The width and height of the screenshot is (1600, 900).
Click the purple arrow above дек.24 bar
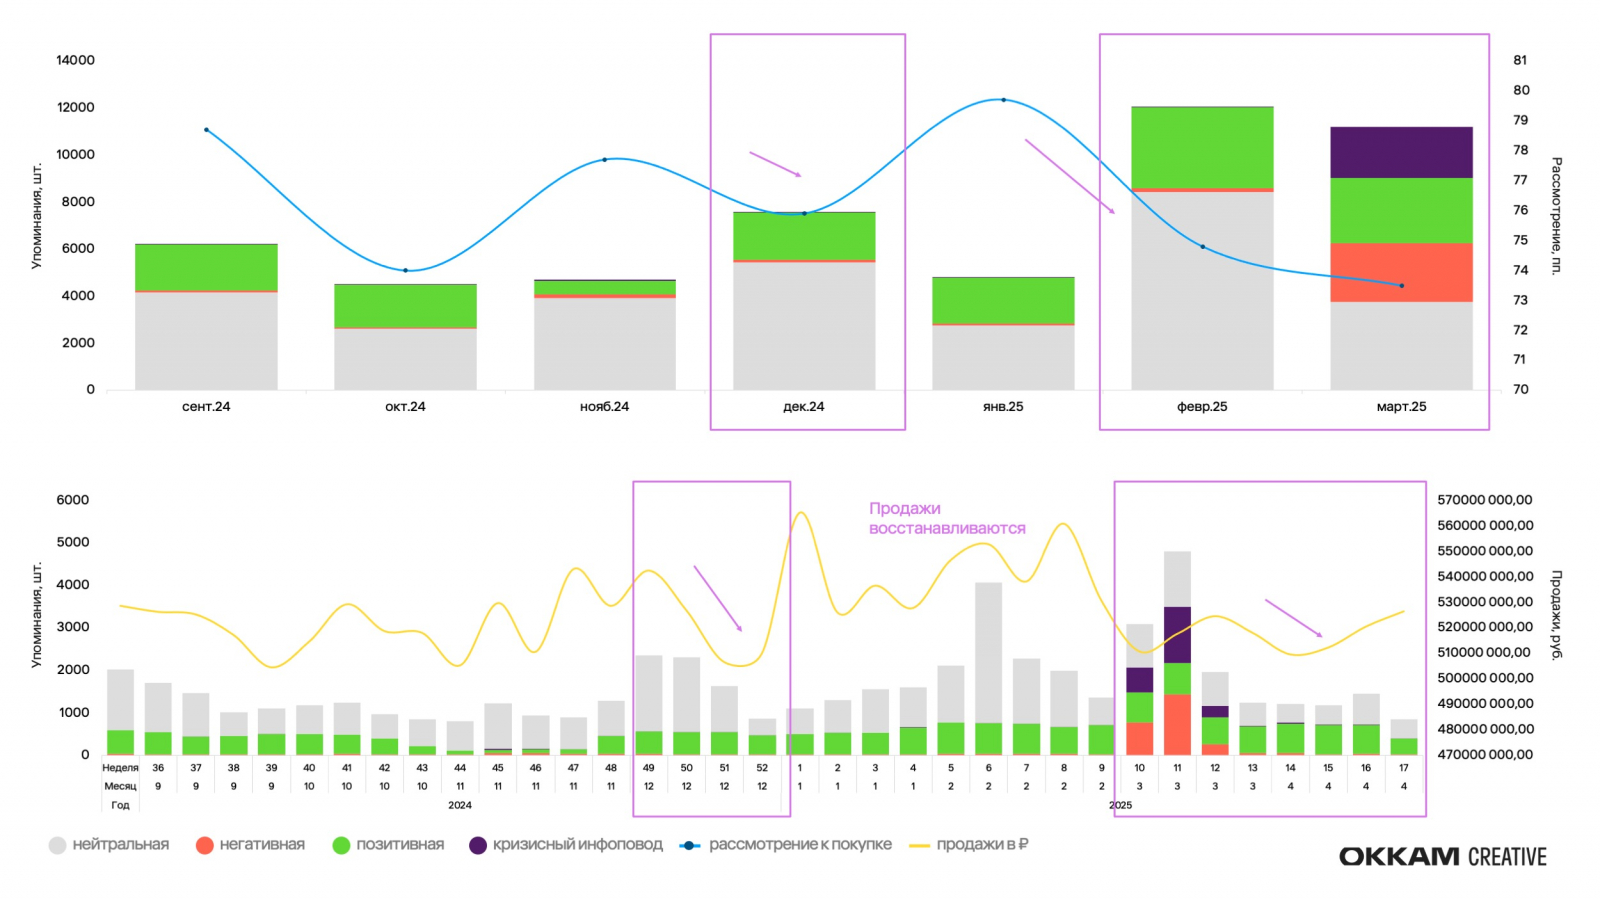tap(775, 164)
